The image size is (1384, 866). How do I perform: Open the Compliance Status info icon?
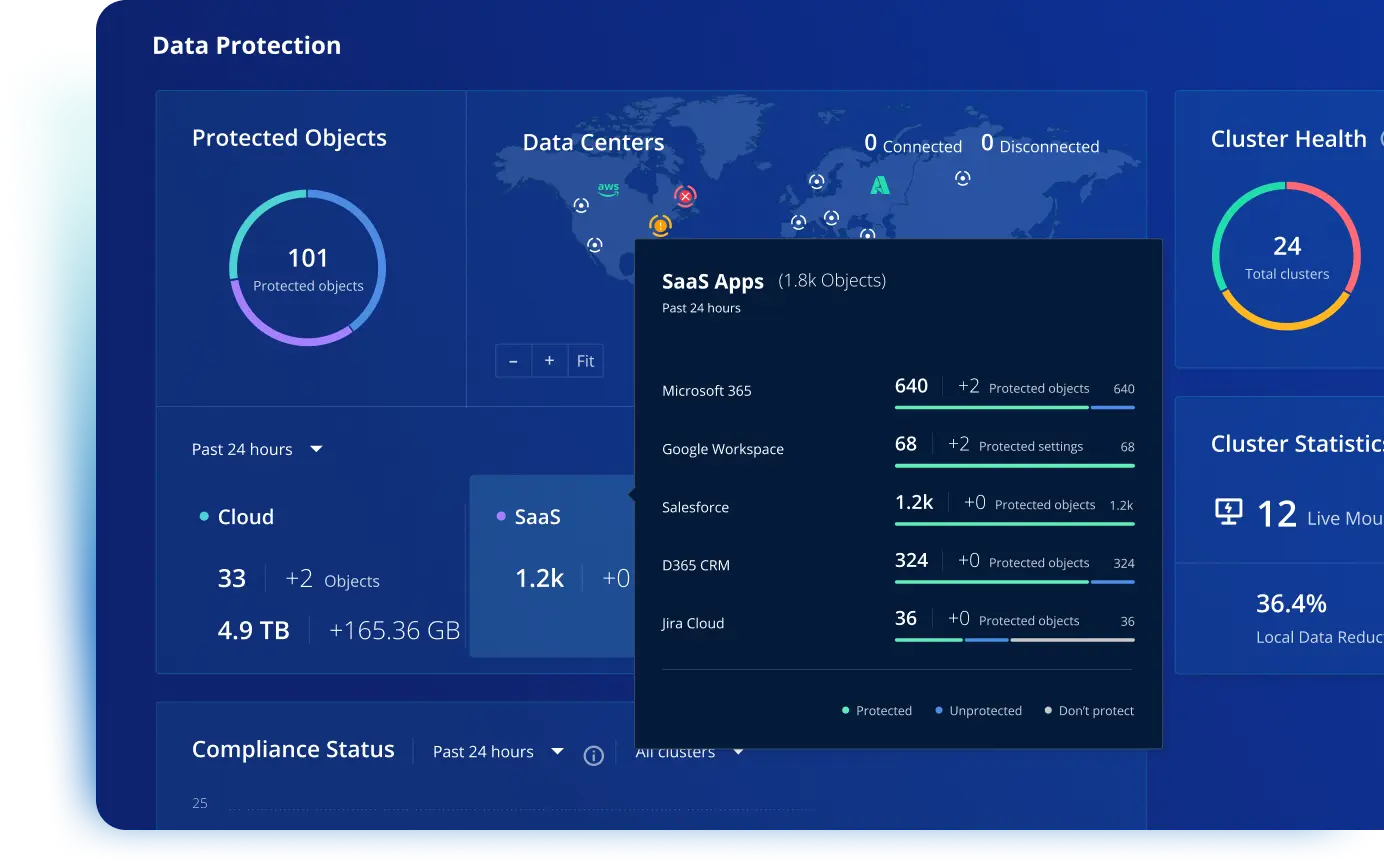pos(593,756)
